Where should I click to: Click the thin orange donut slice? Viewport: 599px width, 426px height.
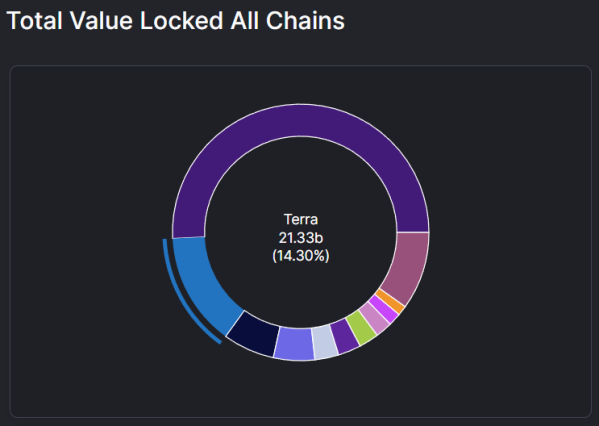[390, 301]
